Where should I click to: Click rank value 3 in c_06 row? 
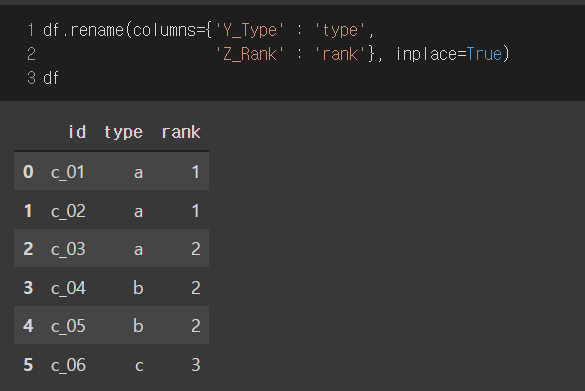tap(196, 365)
